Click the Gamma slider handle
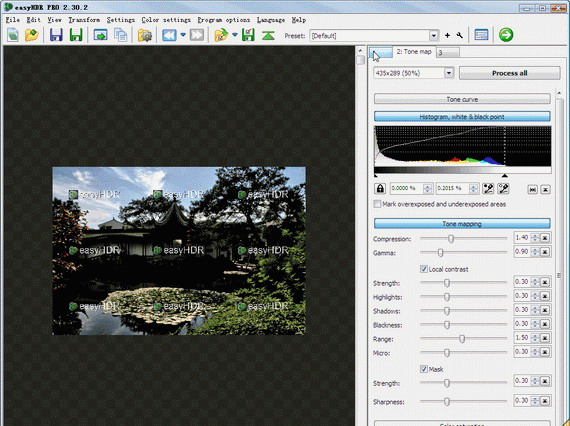 pyautogui.click(x=440, y=252)
